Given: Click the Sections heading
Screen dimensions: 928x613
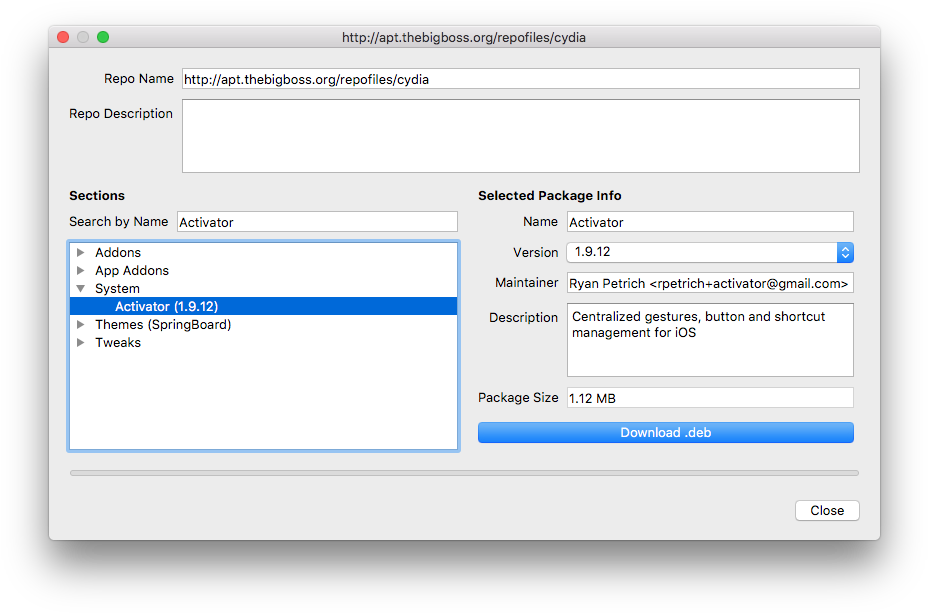Looking at the screenshot, I should click(97, 196).
